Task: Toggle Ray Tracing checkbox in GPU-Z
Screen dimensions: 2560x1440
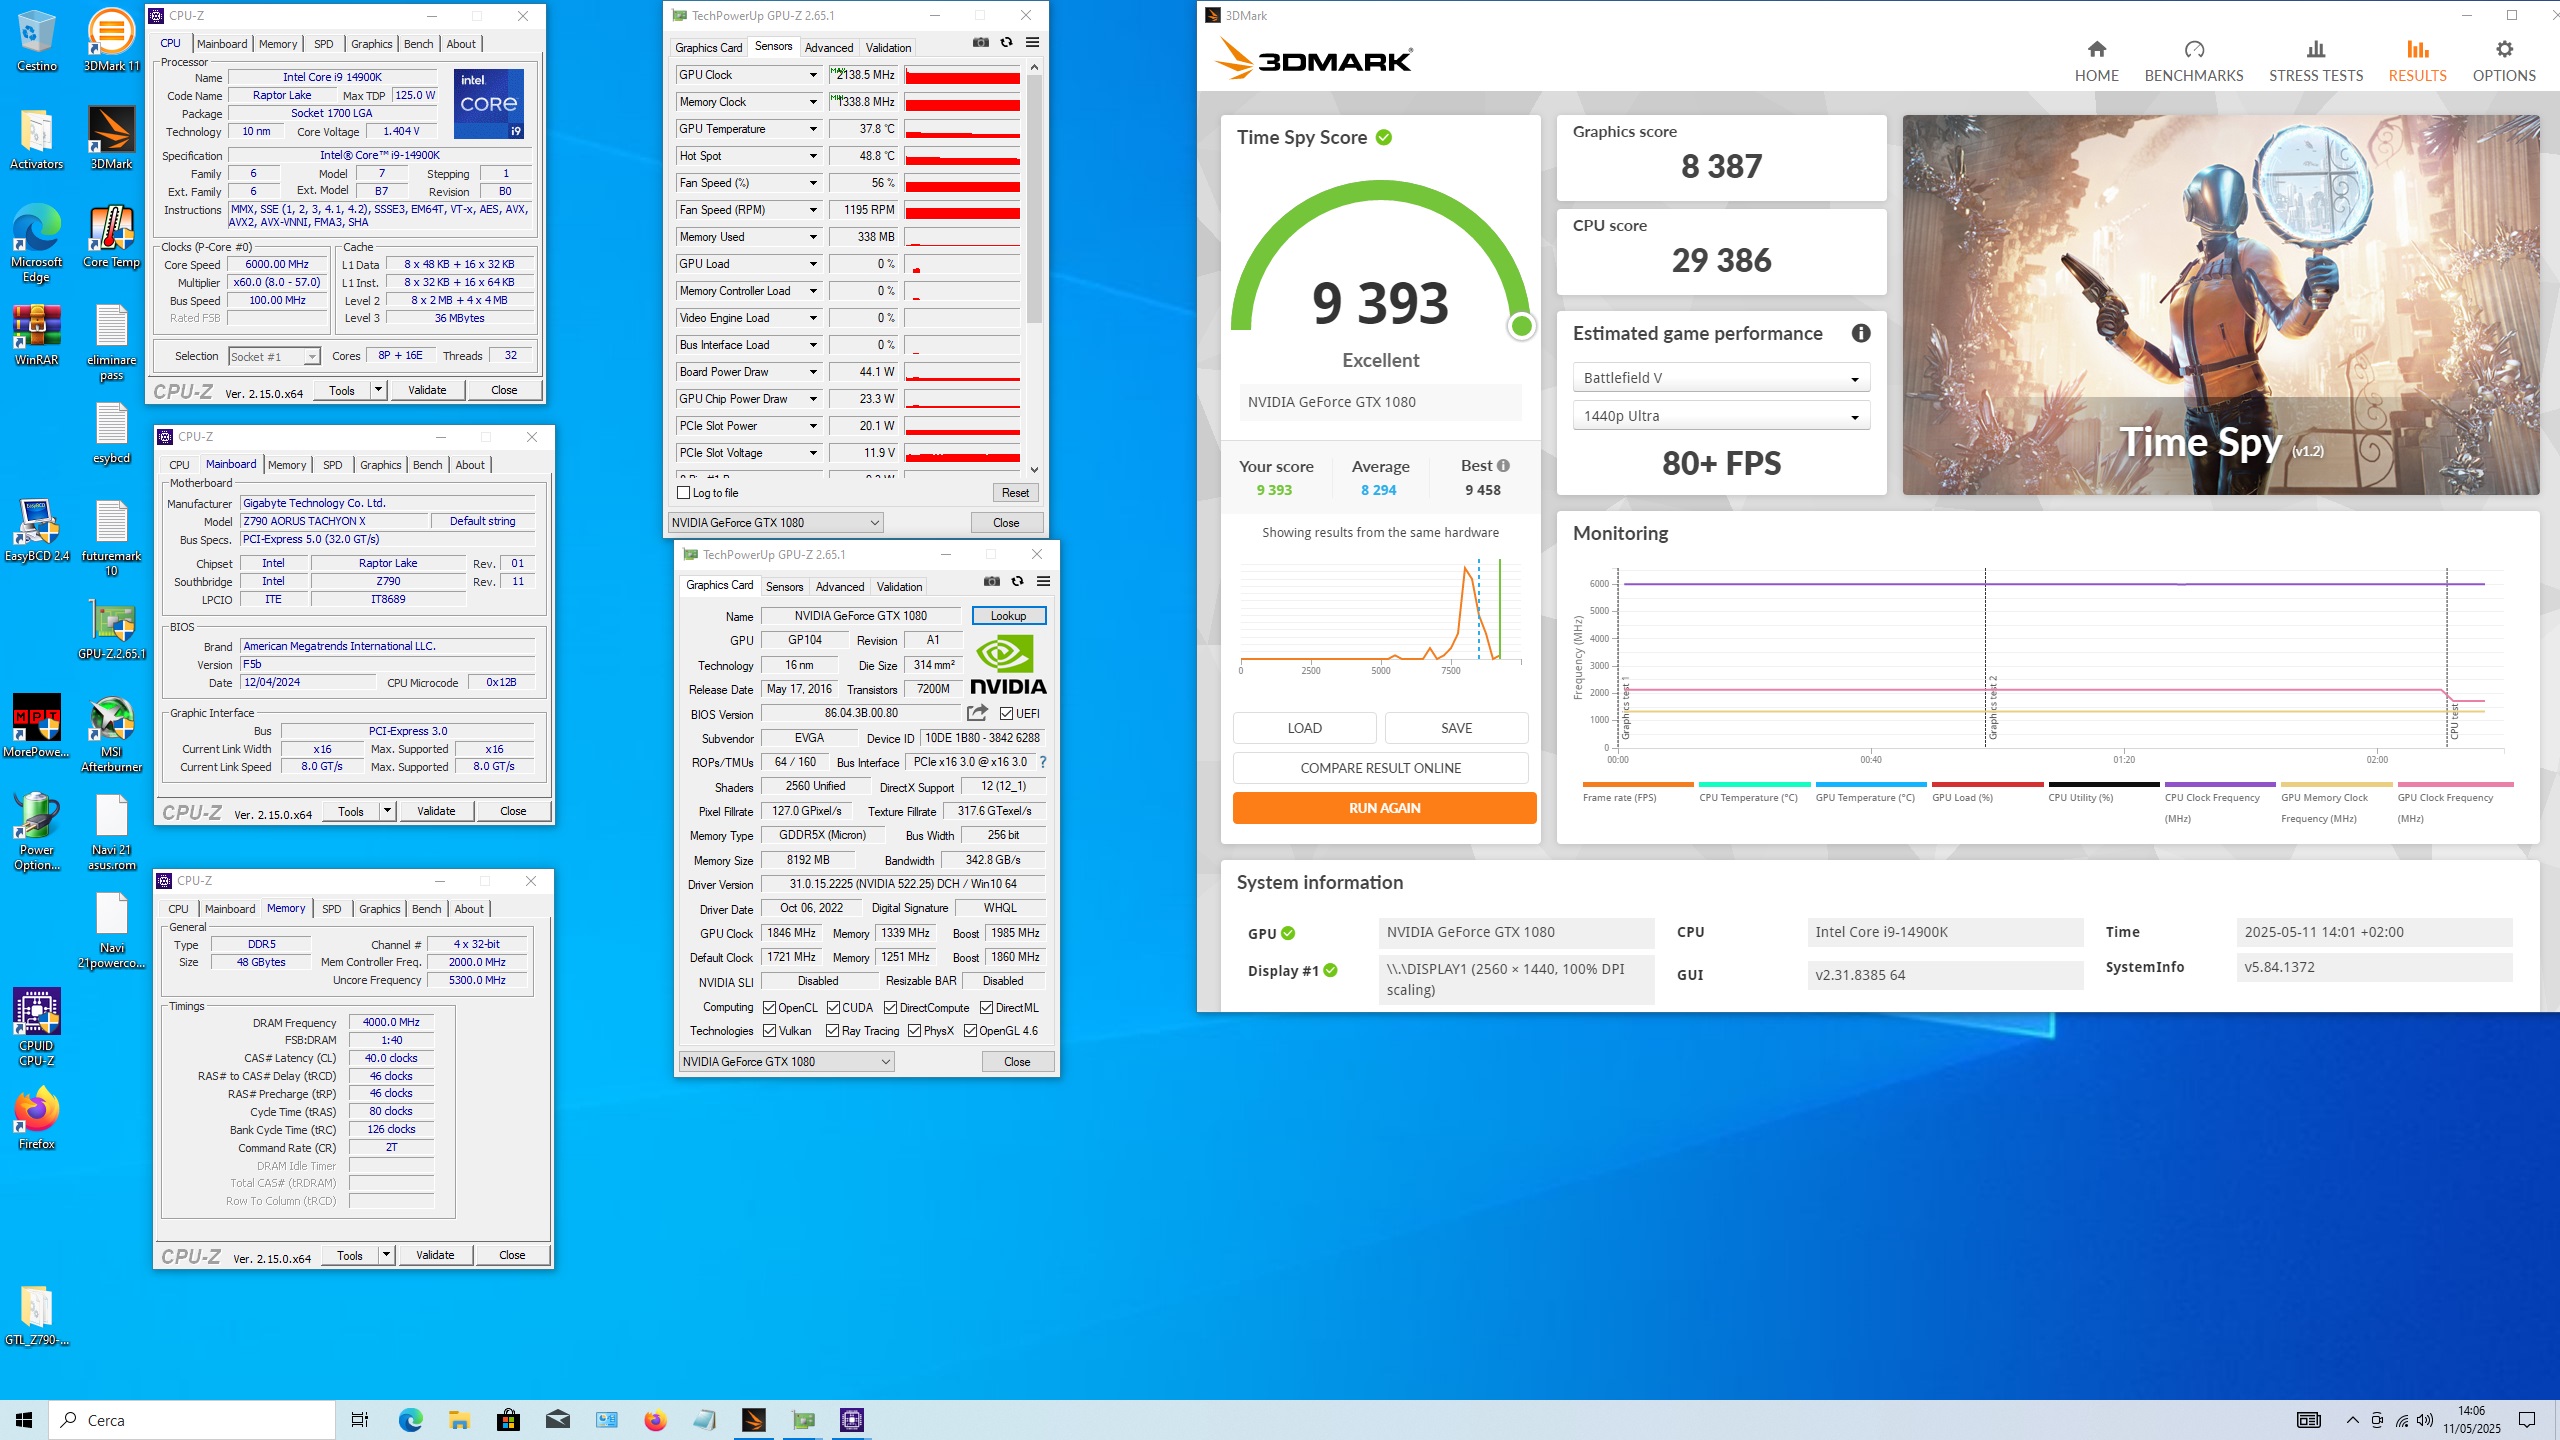Action: (x=833, y=1030)
